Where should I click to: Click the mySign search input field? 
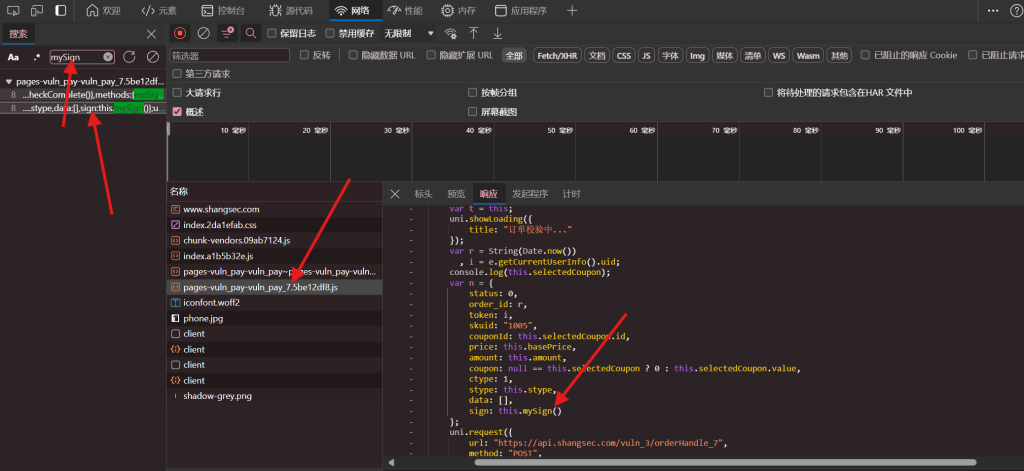tap(75, 57)
